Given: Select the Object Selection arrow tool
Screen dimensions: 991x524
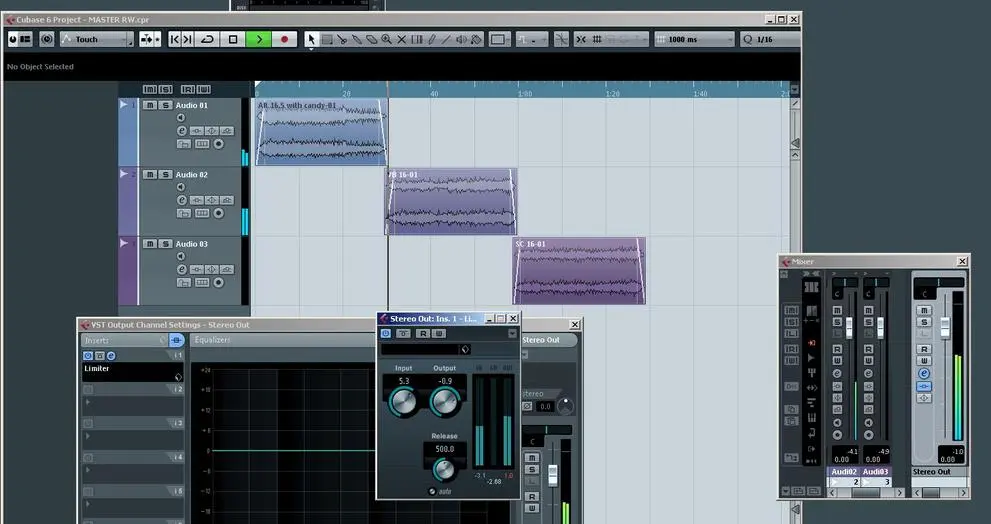Looking at the screenshot, I should 311,39.
